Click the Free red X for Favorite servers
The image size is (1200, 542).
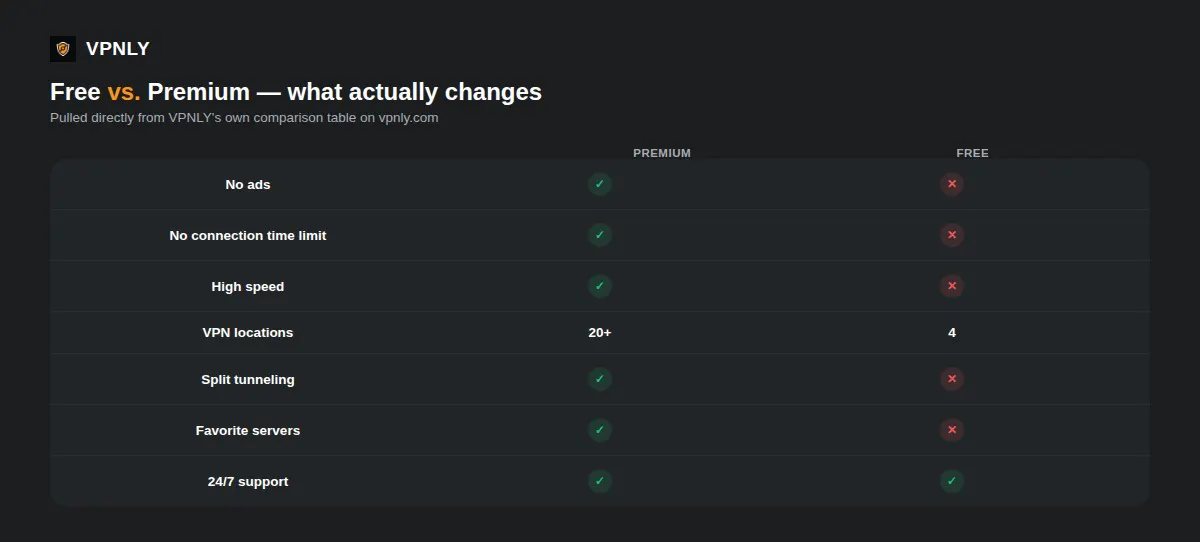[x=952, y=430]
